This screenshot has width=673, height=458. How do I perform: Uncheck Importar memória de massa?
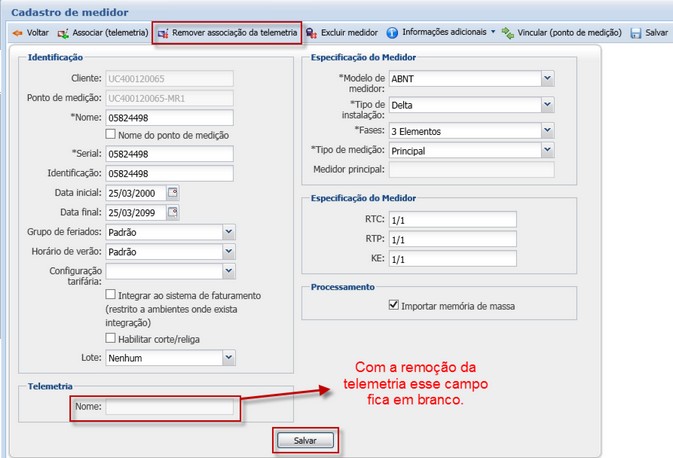(x=394, y=305)
